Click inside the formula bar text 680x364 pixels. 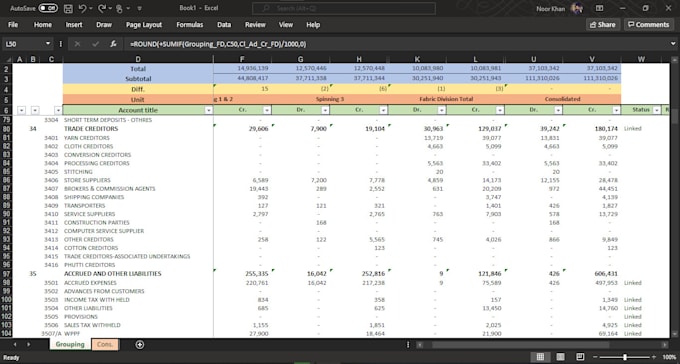[x=218, y=44]
